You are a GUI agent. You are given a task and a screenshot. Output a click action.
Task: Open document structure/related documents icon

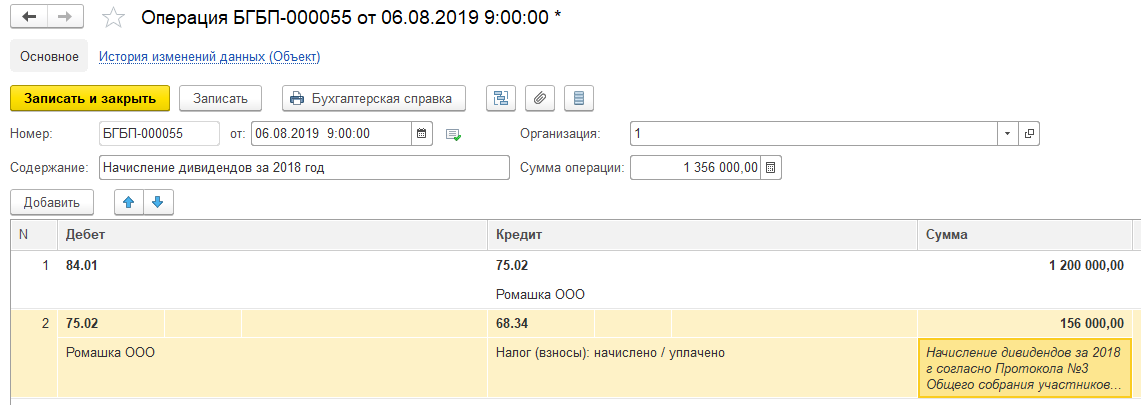coord(501,98)
